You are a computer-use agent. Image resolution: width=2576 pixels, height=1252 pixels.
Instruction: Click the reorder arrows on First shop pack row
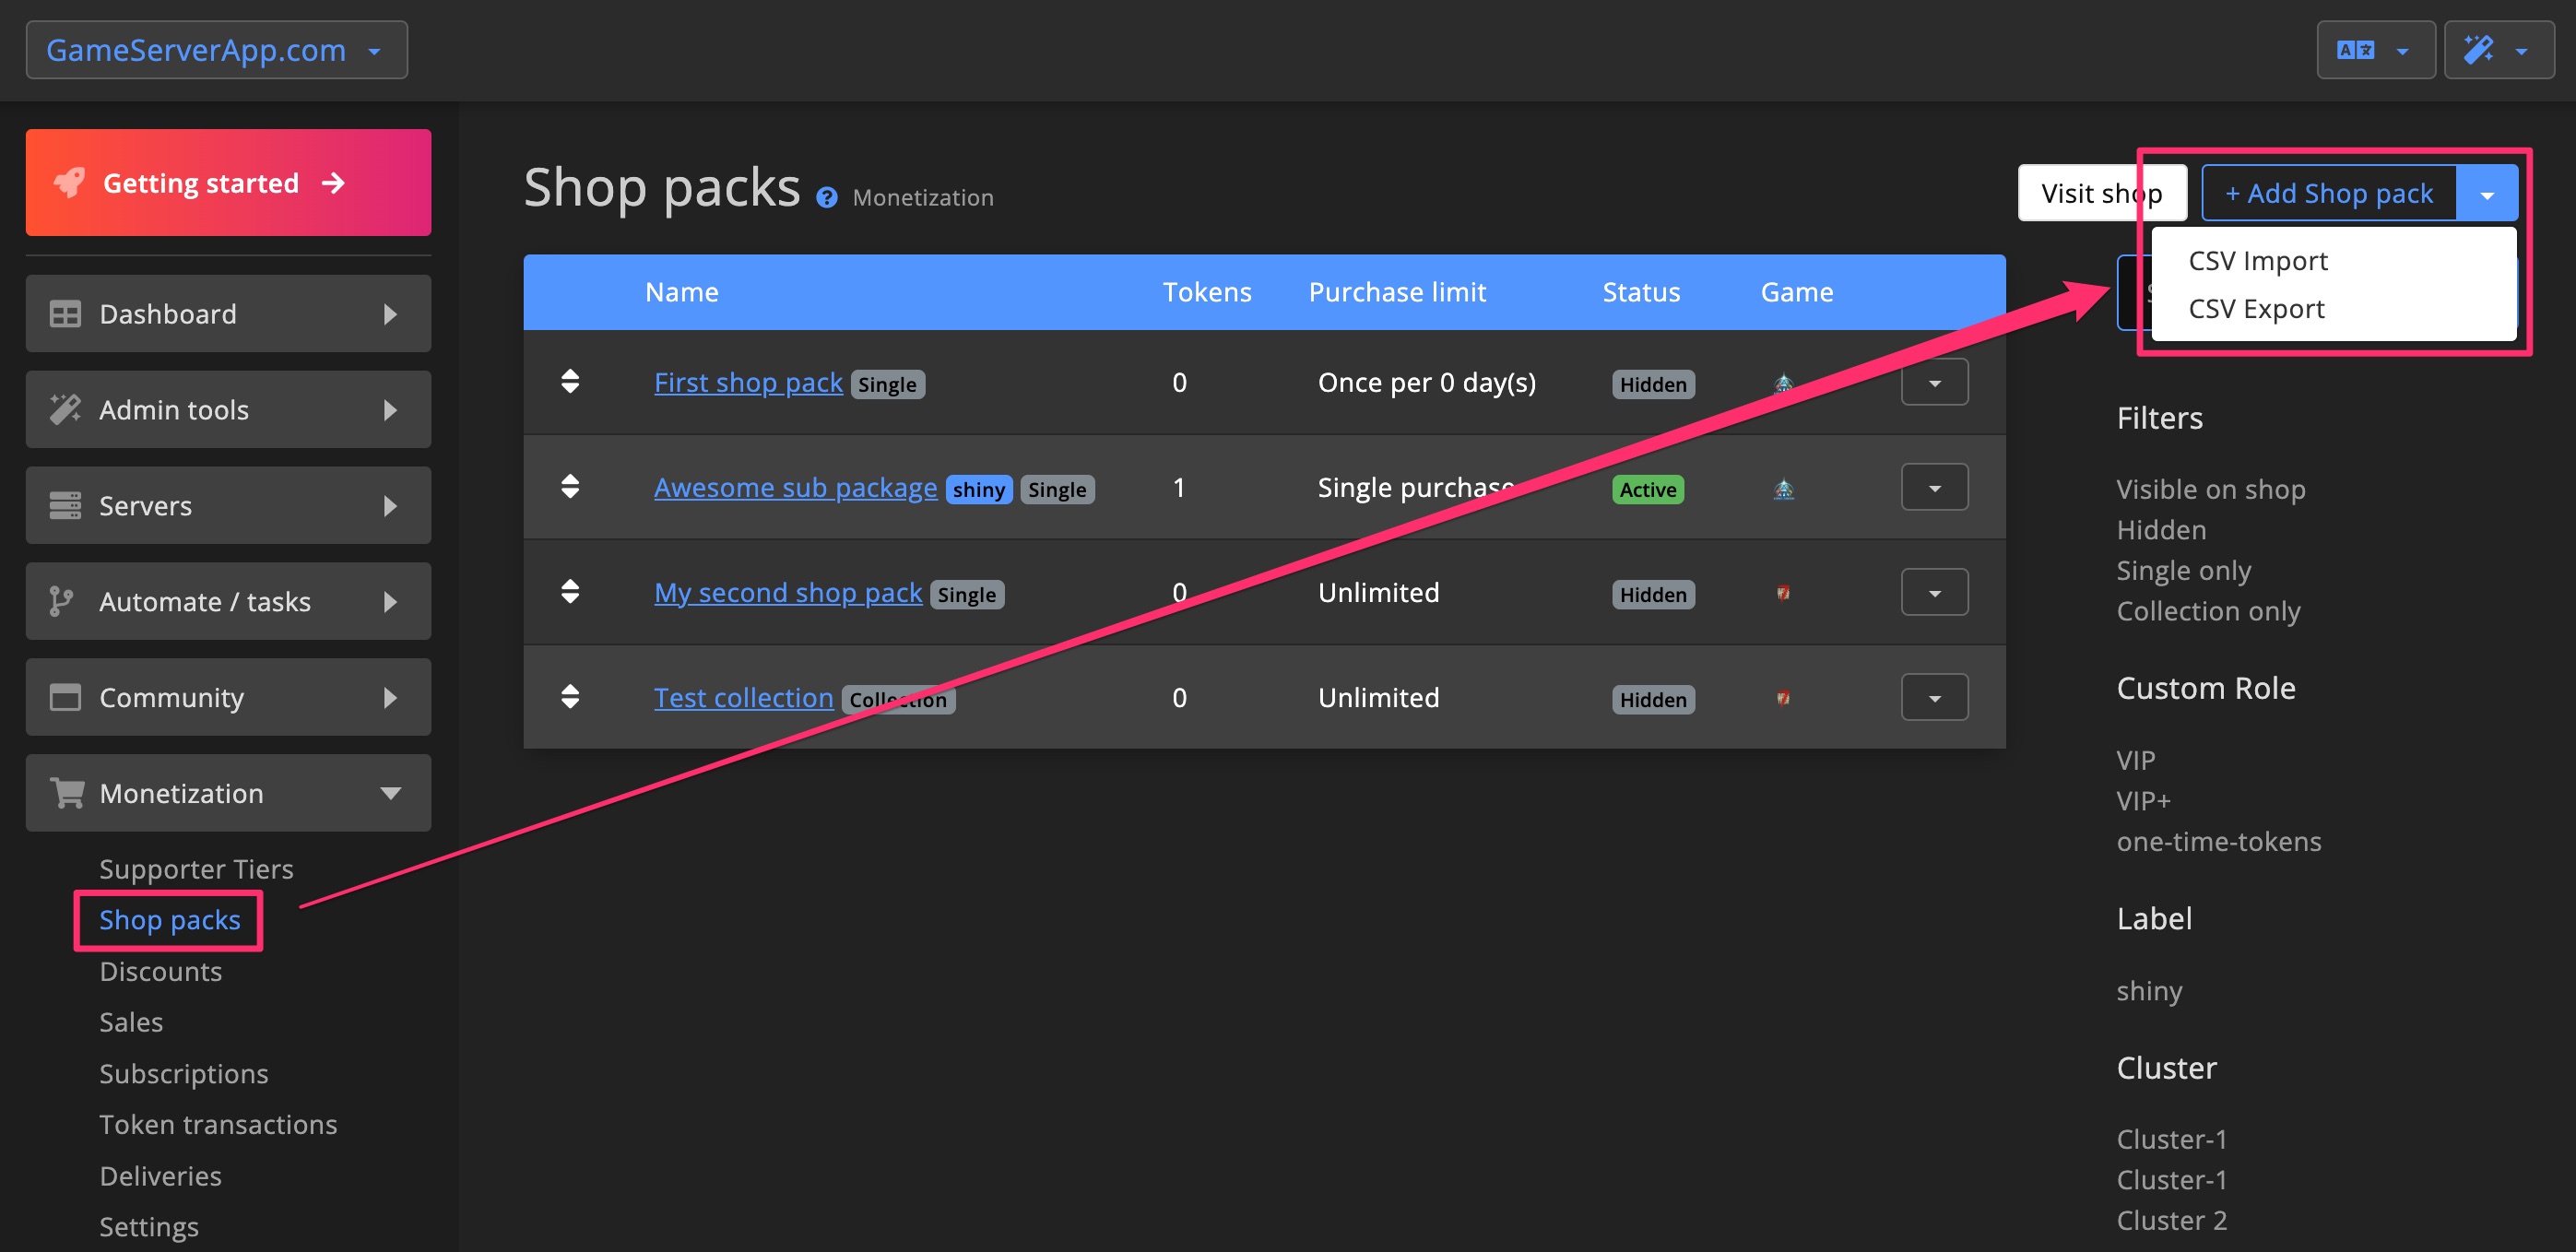(570, 382)
